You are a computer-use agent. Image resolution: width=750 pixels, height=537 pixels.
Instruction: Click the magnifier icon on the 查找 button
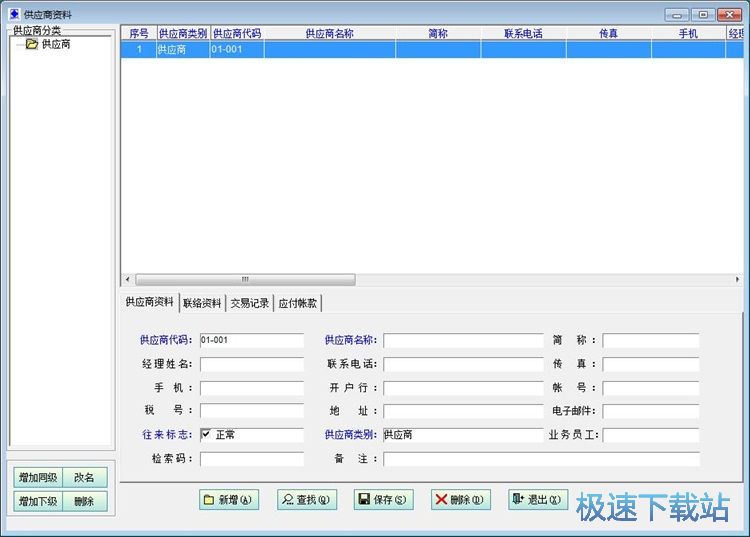coord(287,500)
